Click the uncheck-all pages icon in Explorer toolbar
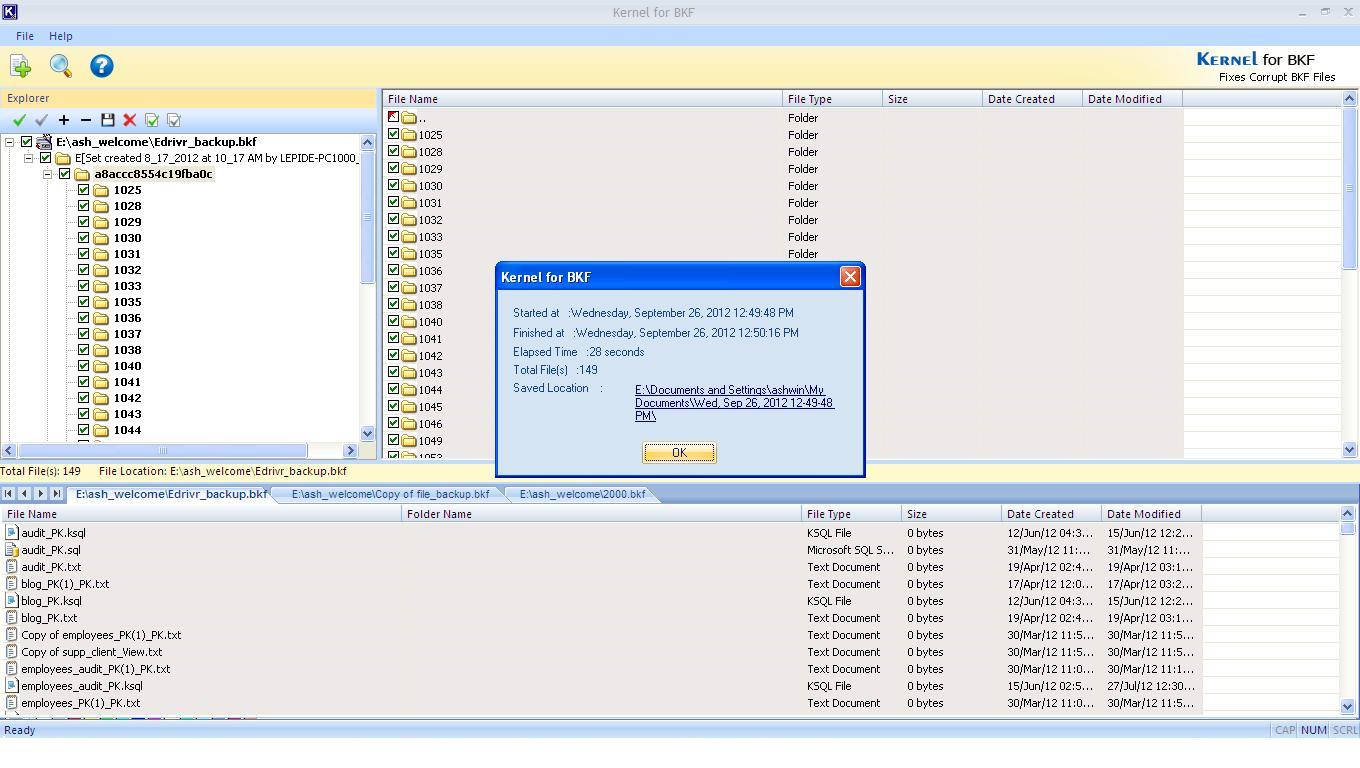Screen dimensions: 1360x768 (x=173, y=120)
